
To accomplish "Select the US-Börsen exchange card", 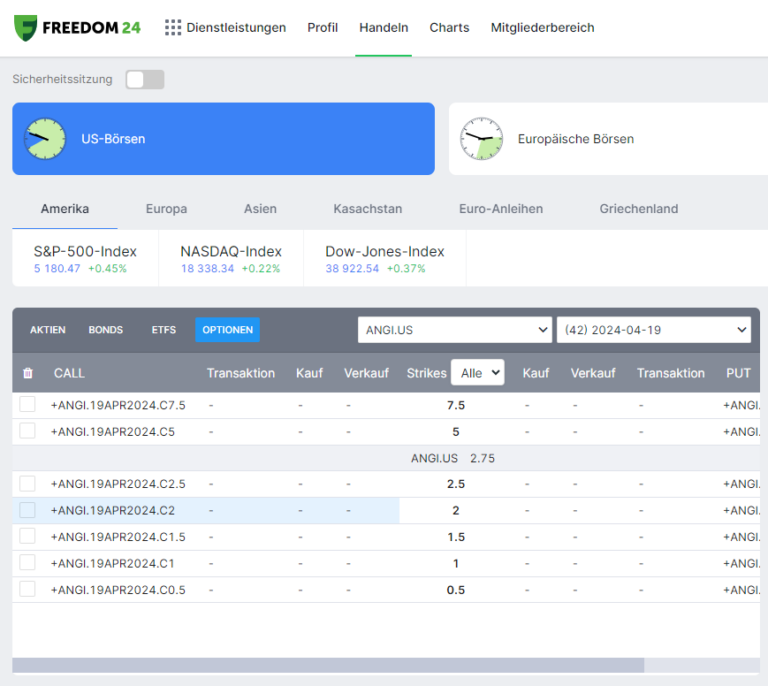I will [223, 139].
